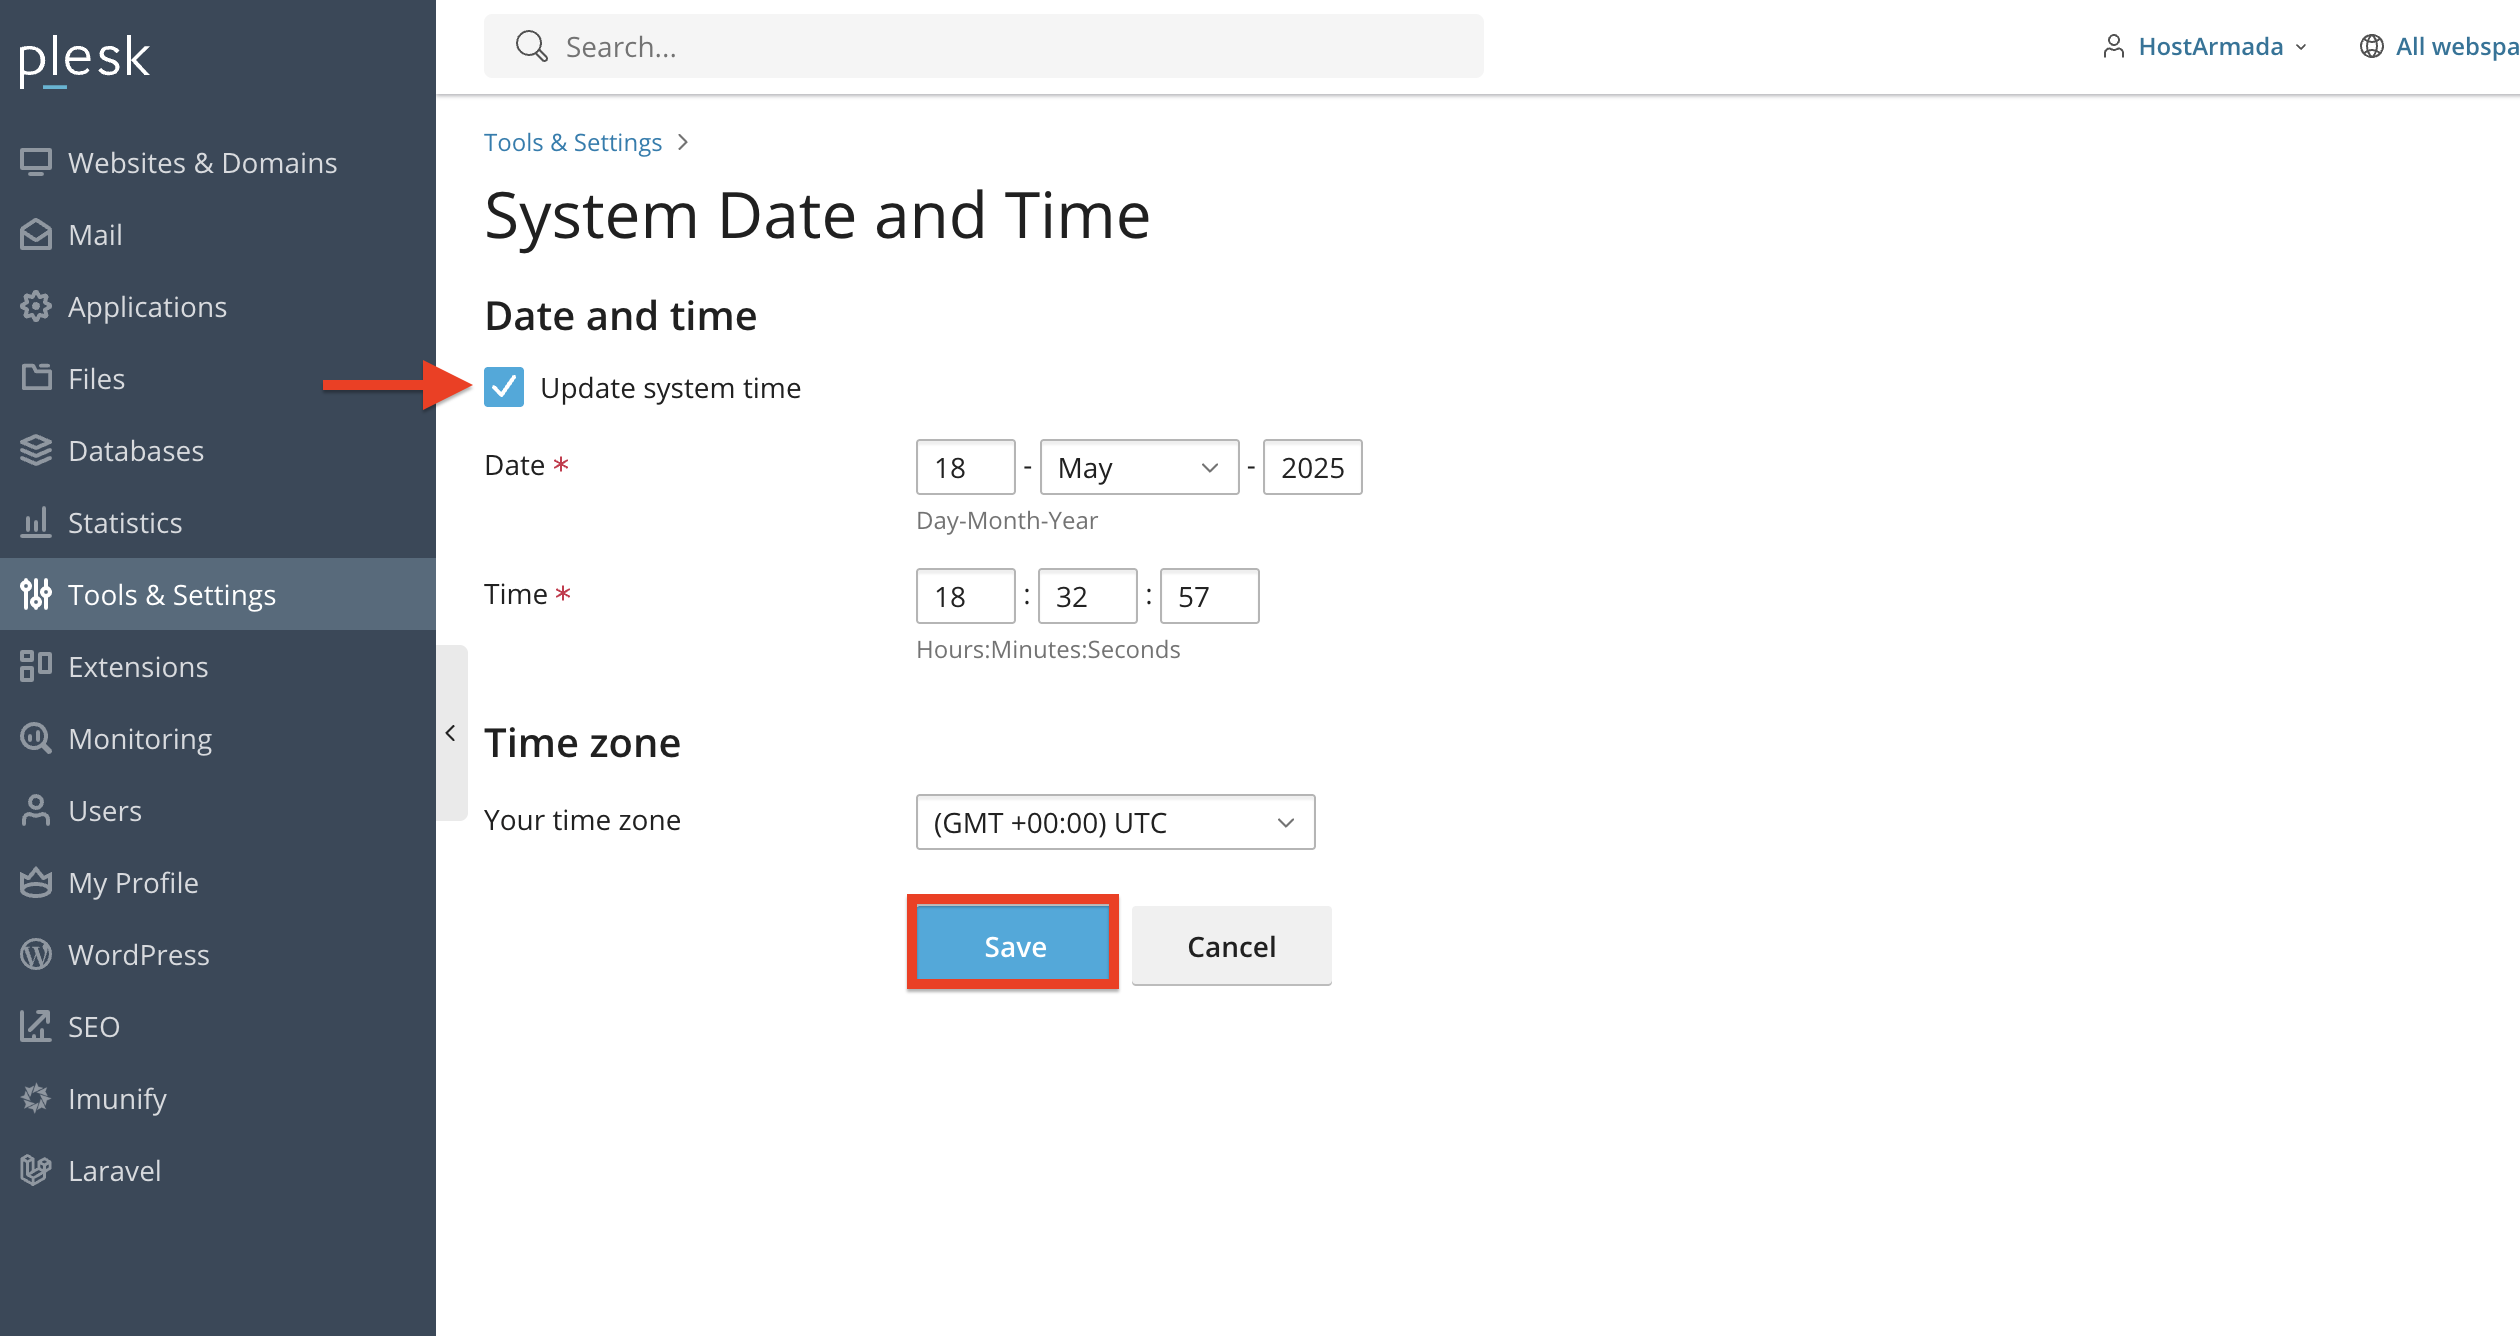Click the Mail envelope icon
The height and width of the screenshot is (1336, 2520).
[x=36, y=234]
